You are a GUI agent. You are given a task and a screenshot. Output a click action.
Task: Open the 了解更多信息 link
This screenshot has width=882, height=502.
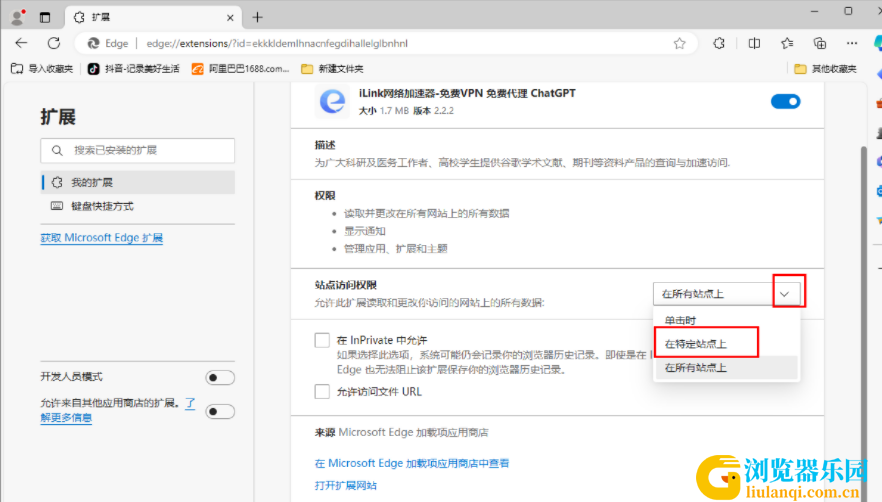[x=66, y=418]
